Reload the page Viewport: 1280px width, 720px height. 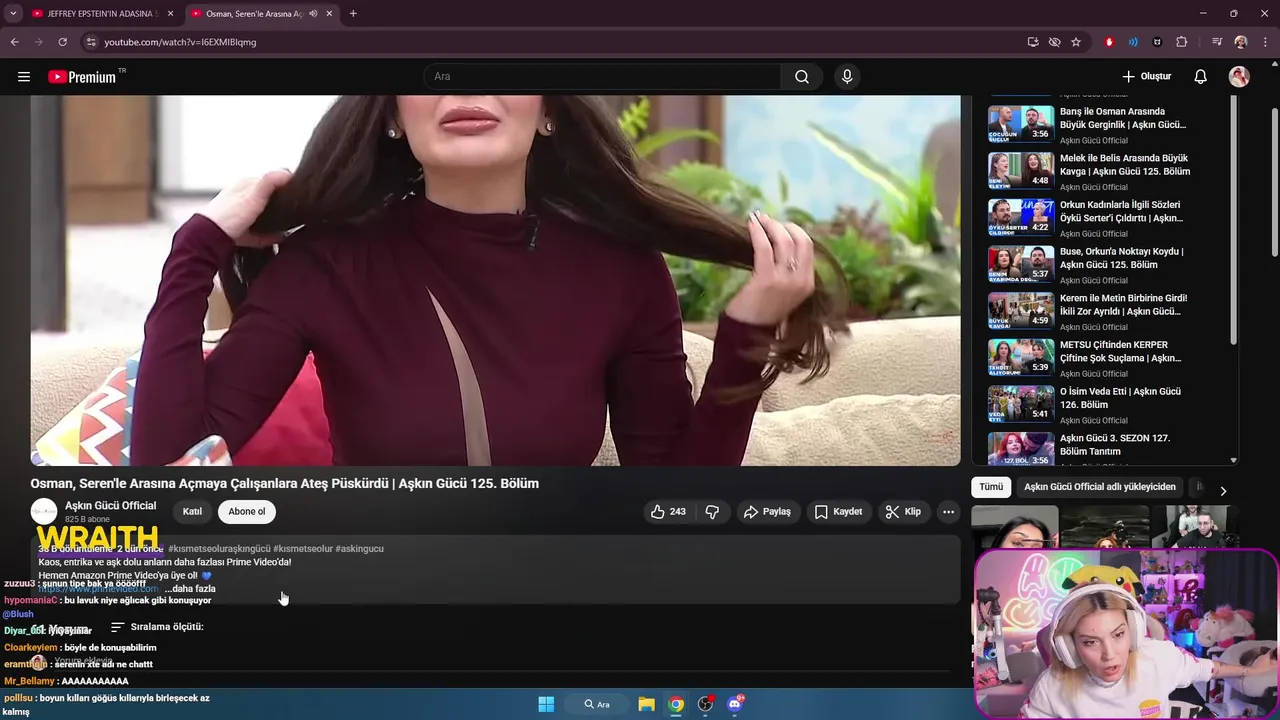[62, 42]
